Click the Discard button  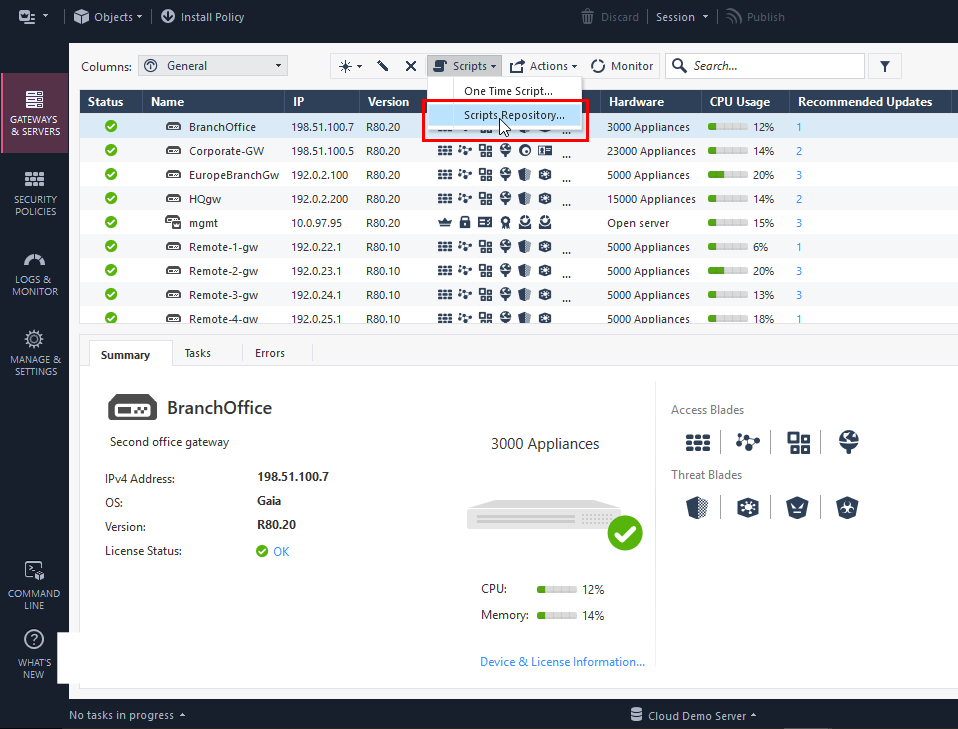coord(609,17)
